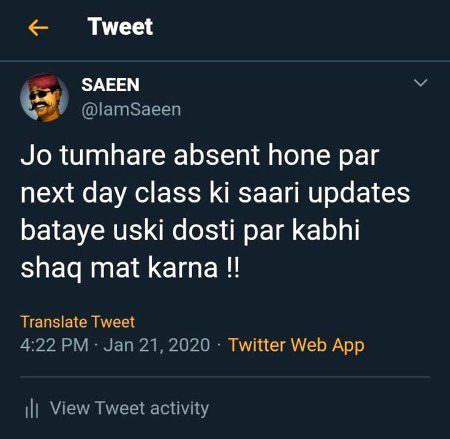Select the word "absent" in the tweet
The image size is (450, 439).
[217, 156]
